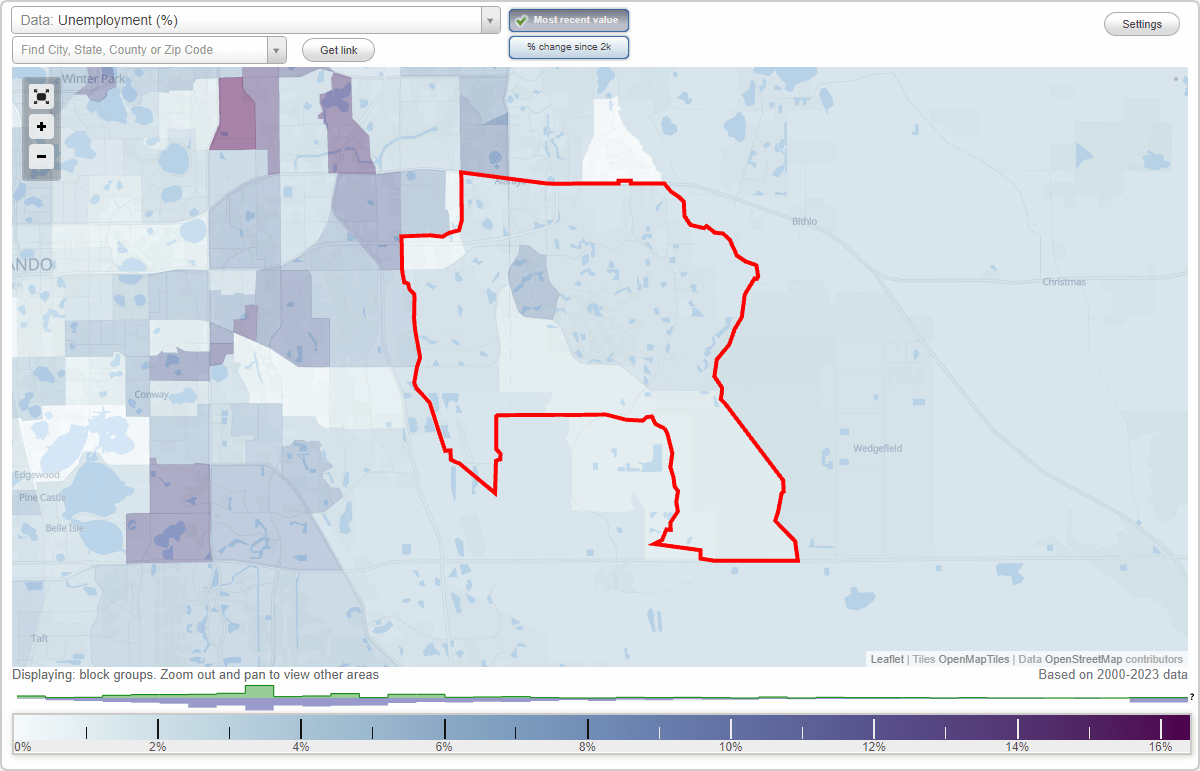Screen dimensions: 1200x771
Task: Expand the Find City search dropdown arrow
Action: coord(277,49)
